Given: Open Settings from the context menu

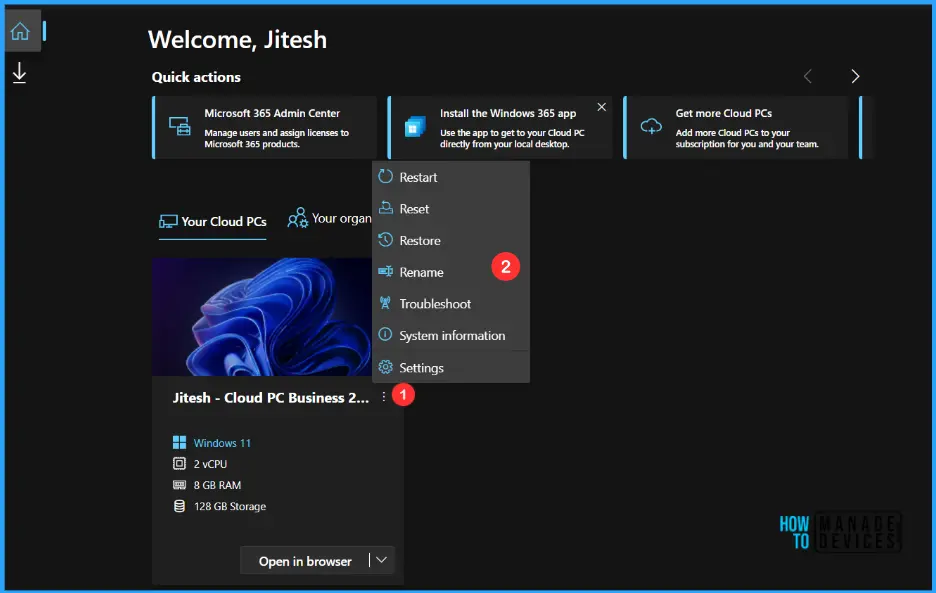Looking at the screenshot, I should tap(451, 368).
